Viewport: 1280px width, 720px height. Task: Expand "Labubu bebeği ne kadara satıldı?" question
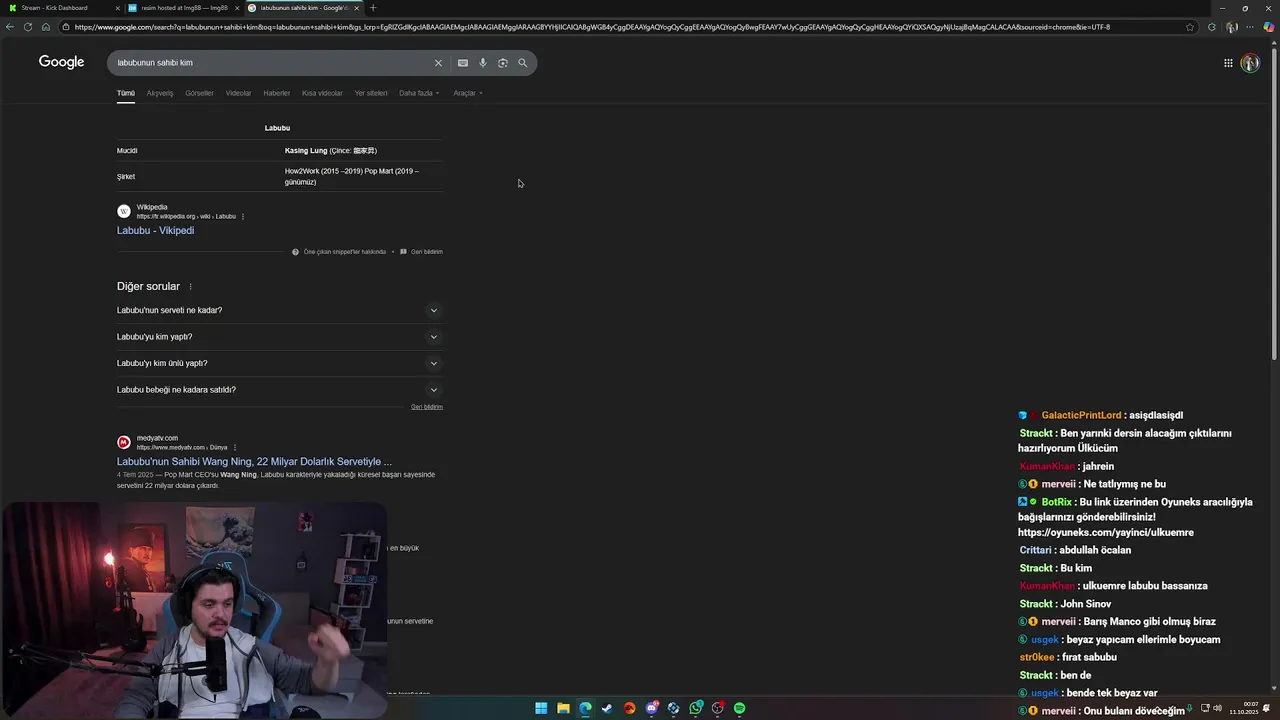279,390
